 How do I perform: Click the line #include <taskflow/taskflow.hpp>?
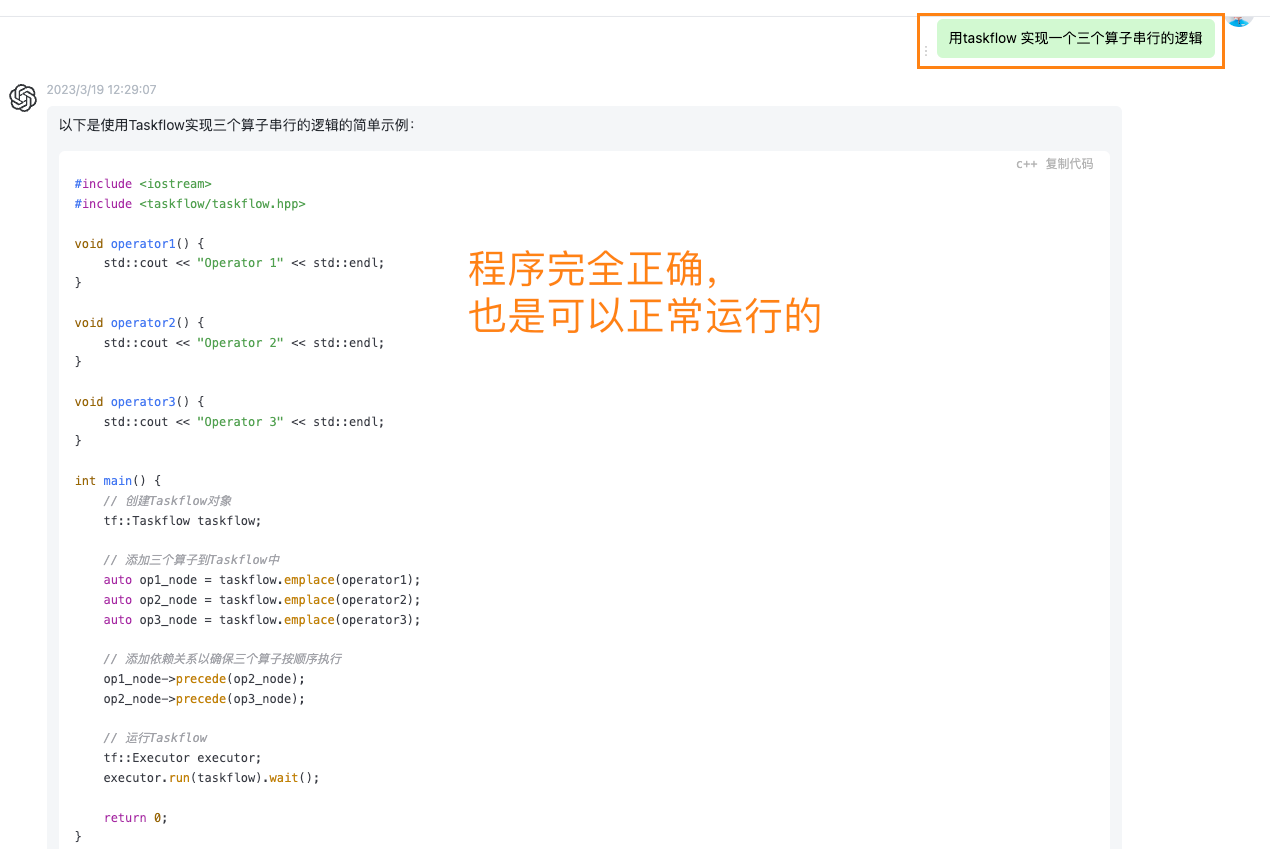(x=190, y=204)
